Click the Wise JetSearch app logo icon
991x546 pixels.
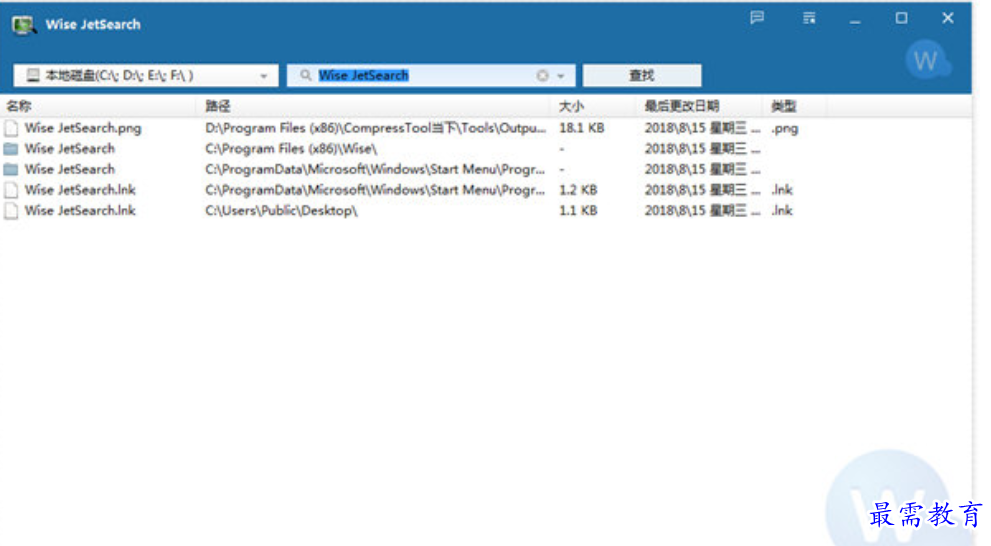coord(23,25)
